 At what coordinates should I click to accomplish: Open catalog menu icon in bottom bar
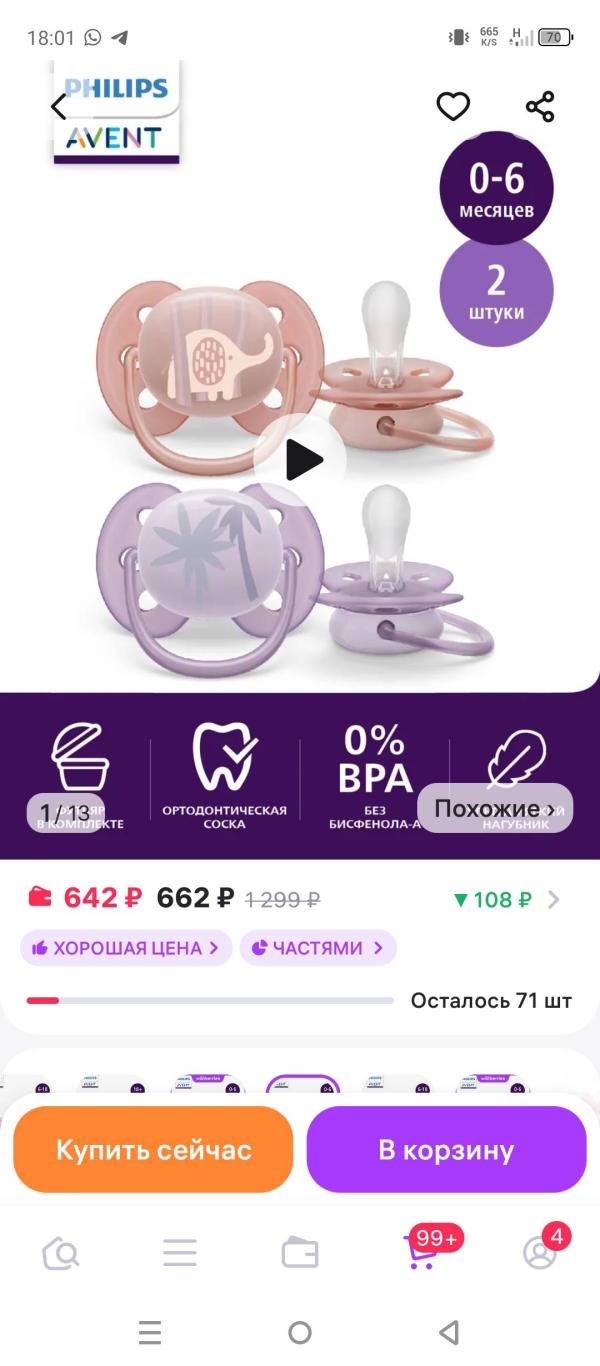180,1253
